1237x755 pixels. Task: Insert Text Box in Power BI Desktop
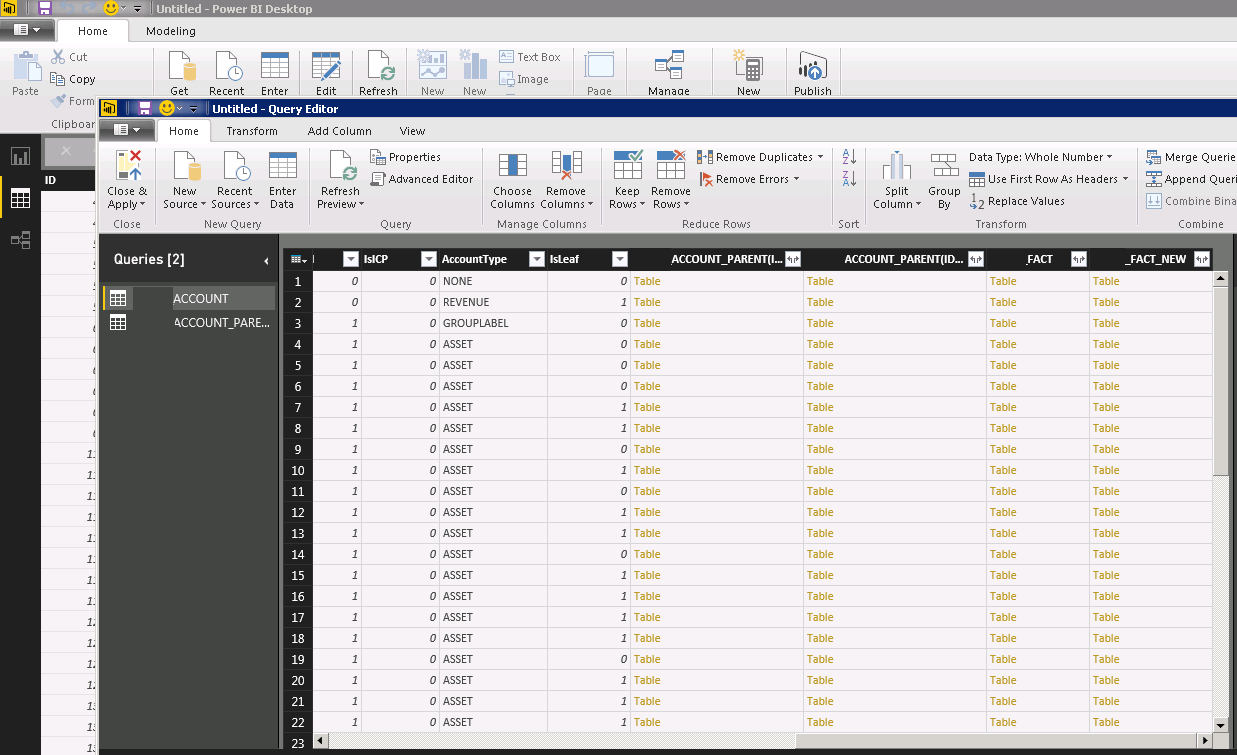(x=530, y=57)
